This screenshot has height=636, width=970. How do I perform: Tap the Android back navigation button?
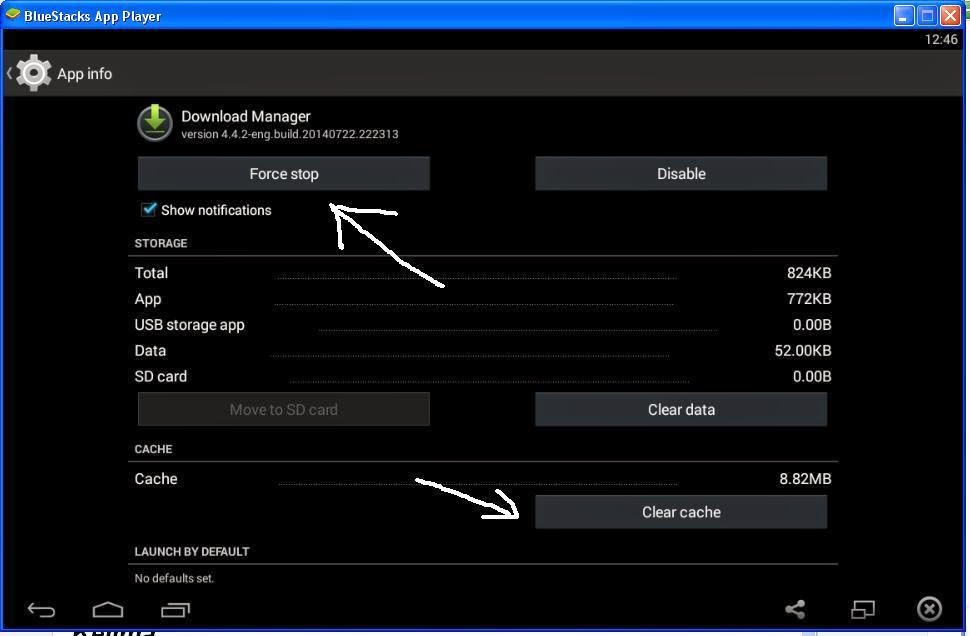pyautogui.click(x=41, y=610)
